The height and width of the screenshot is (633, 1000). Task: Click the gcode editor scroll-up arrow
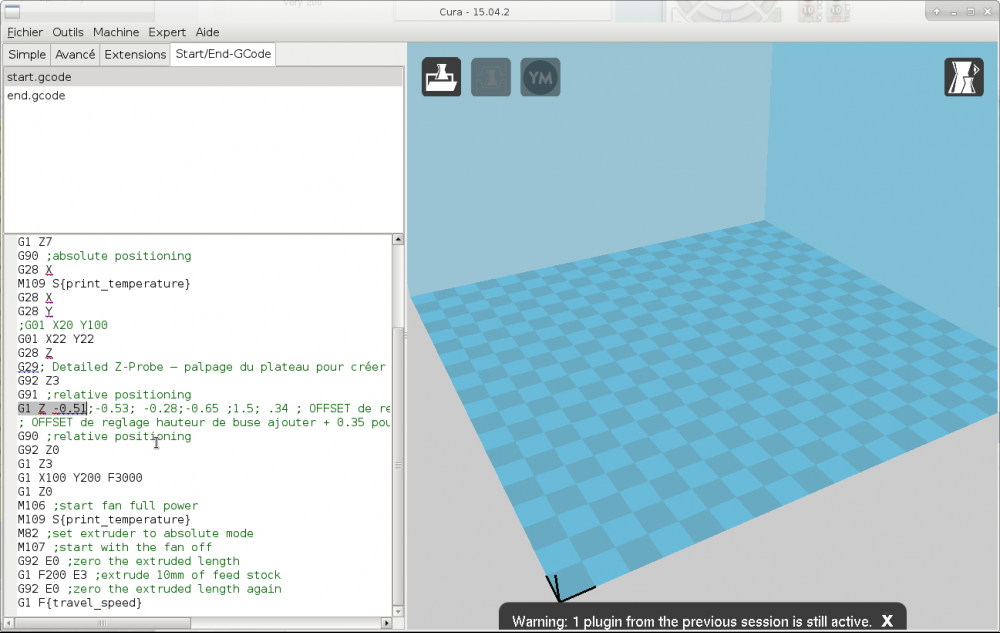pyautogui.click(x=398, y=240)
